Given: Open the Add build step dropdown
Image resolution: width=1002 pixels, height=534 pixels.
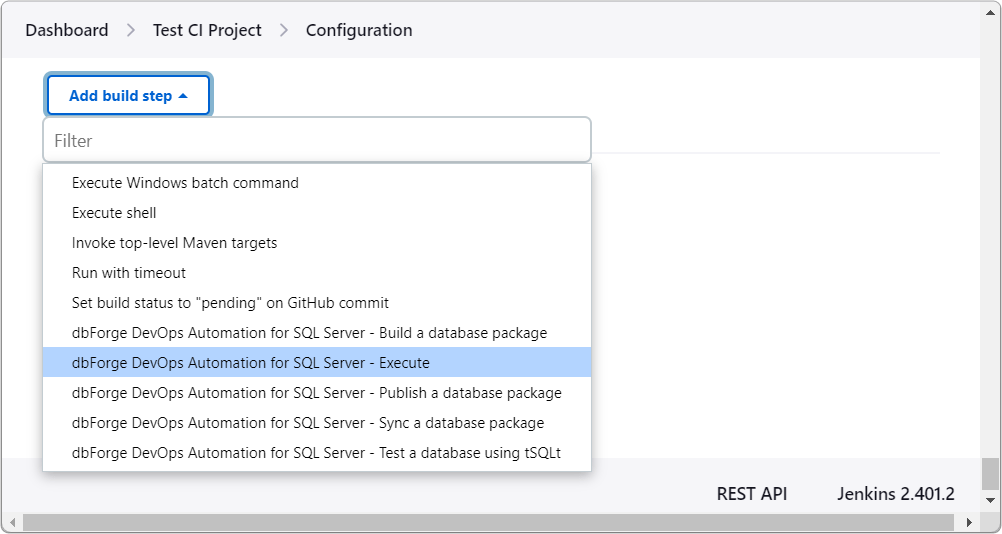Looking at the screenshot, I should coord(128,96).
